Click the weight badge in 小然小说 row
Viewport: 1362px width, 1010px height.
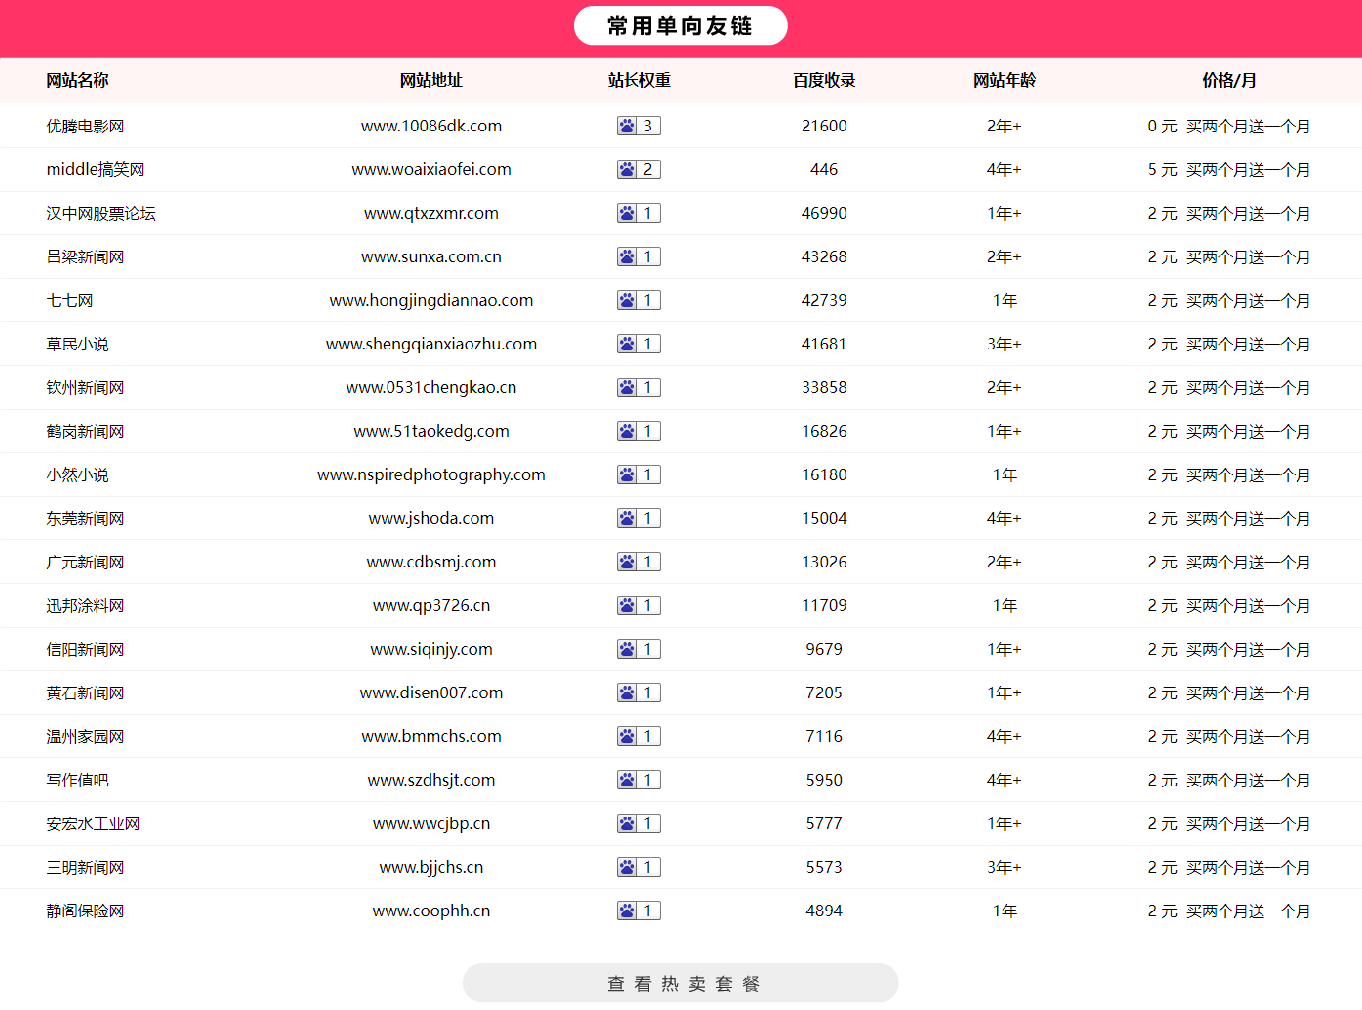click(x=638, y=475)
